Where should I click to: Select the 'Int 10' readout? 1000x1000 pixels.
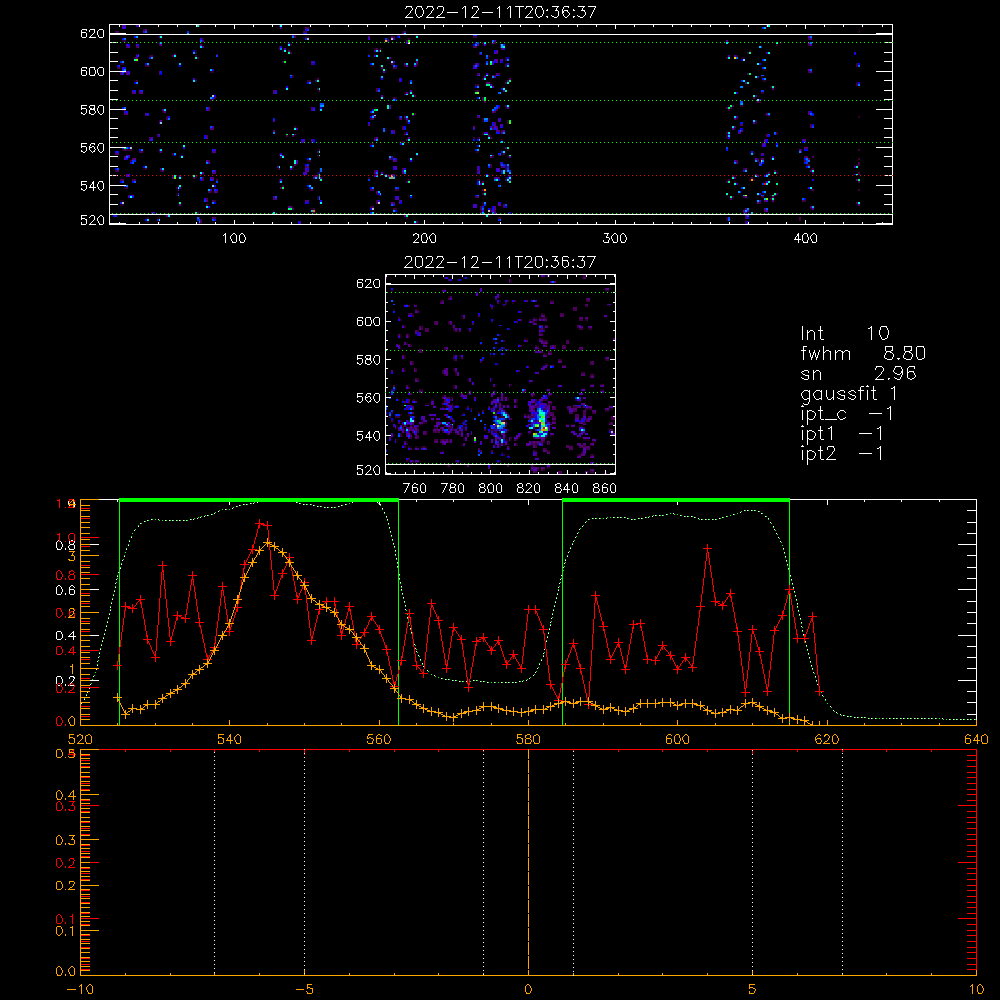pyautogui.click(x=845, y=333)
